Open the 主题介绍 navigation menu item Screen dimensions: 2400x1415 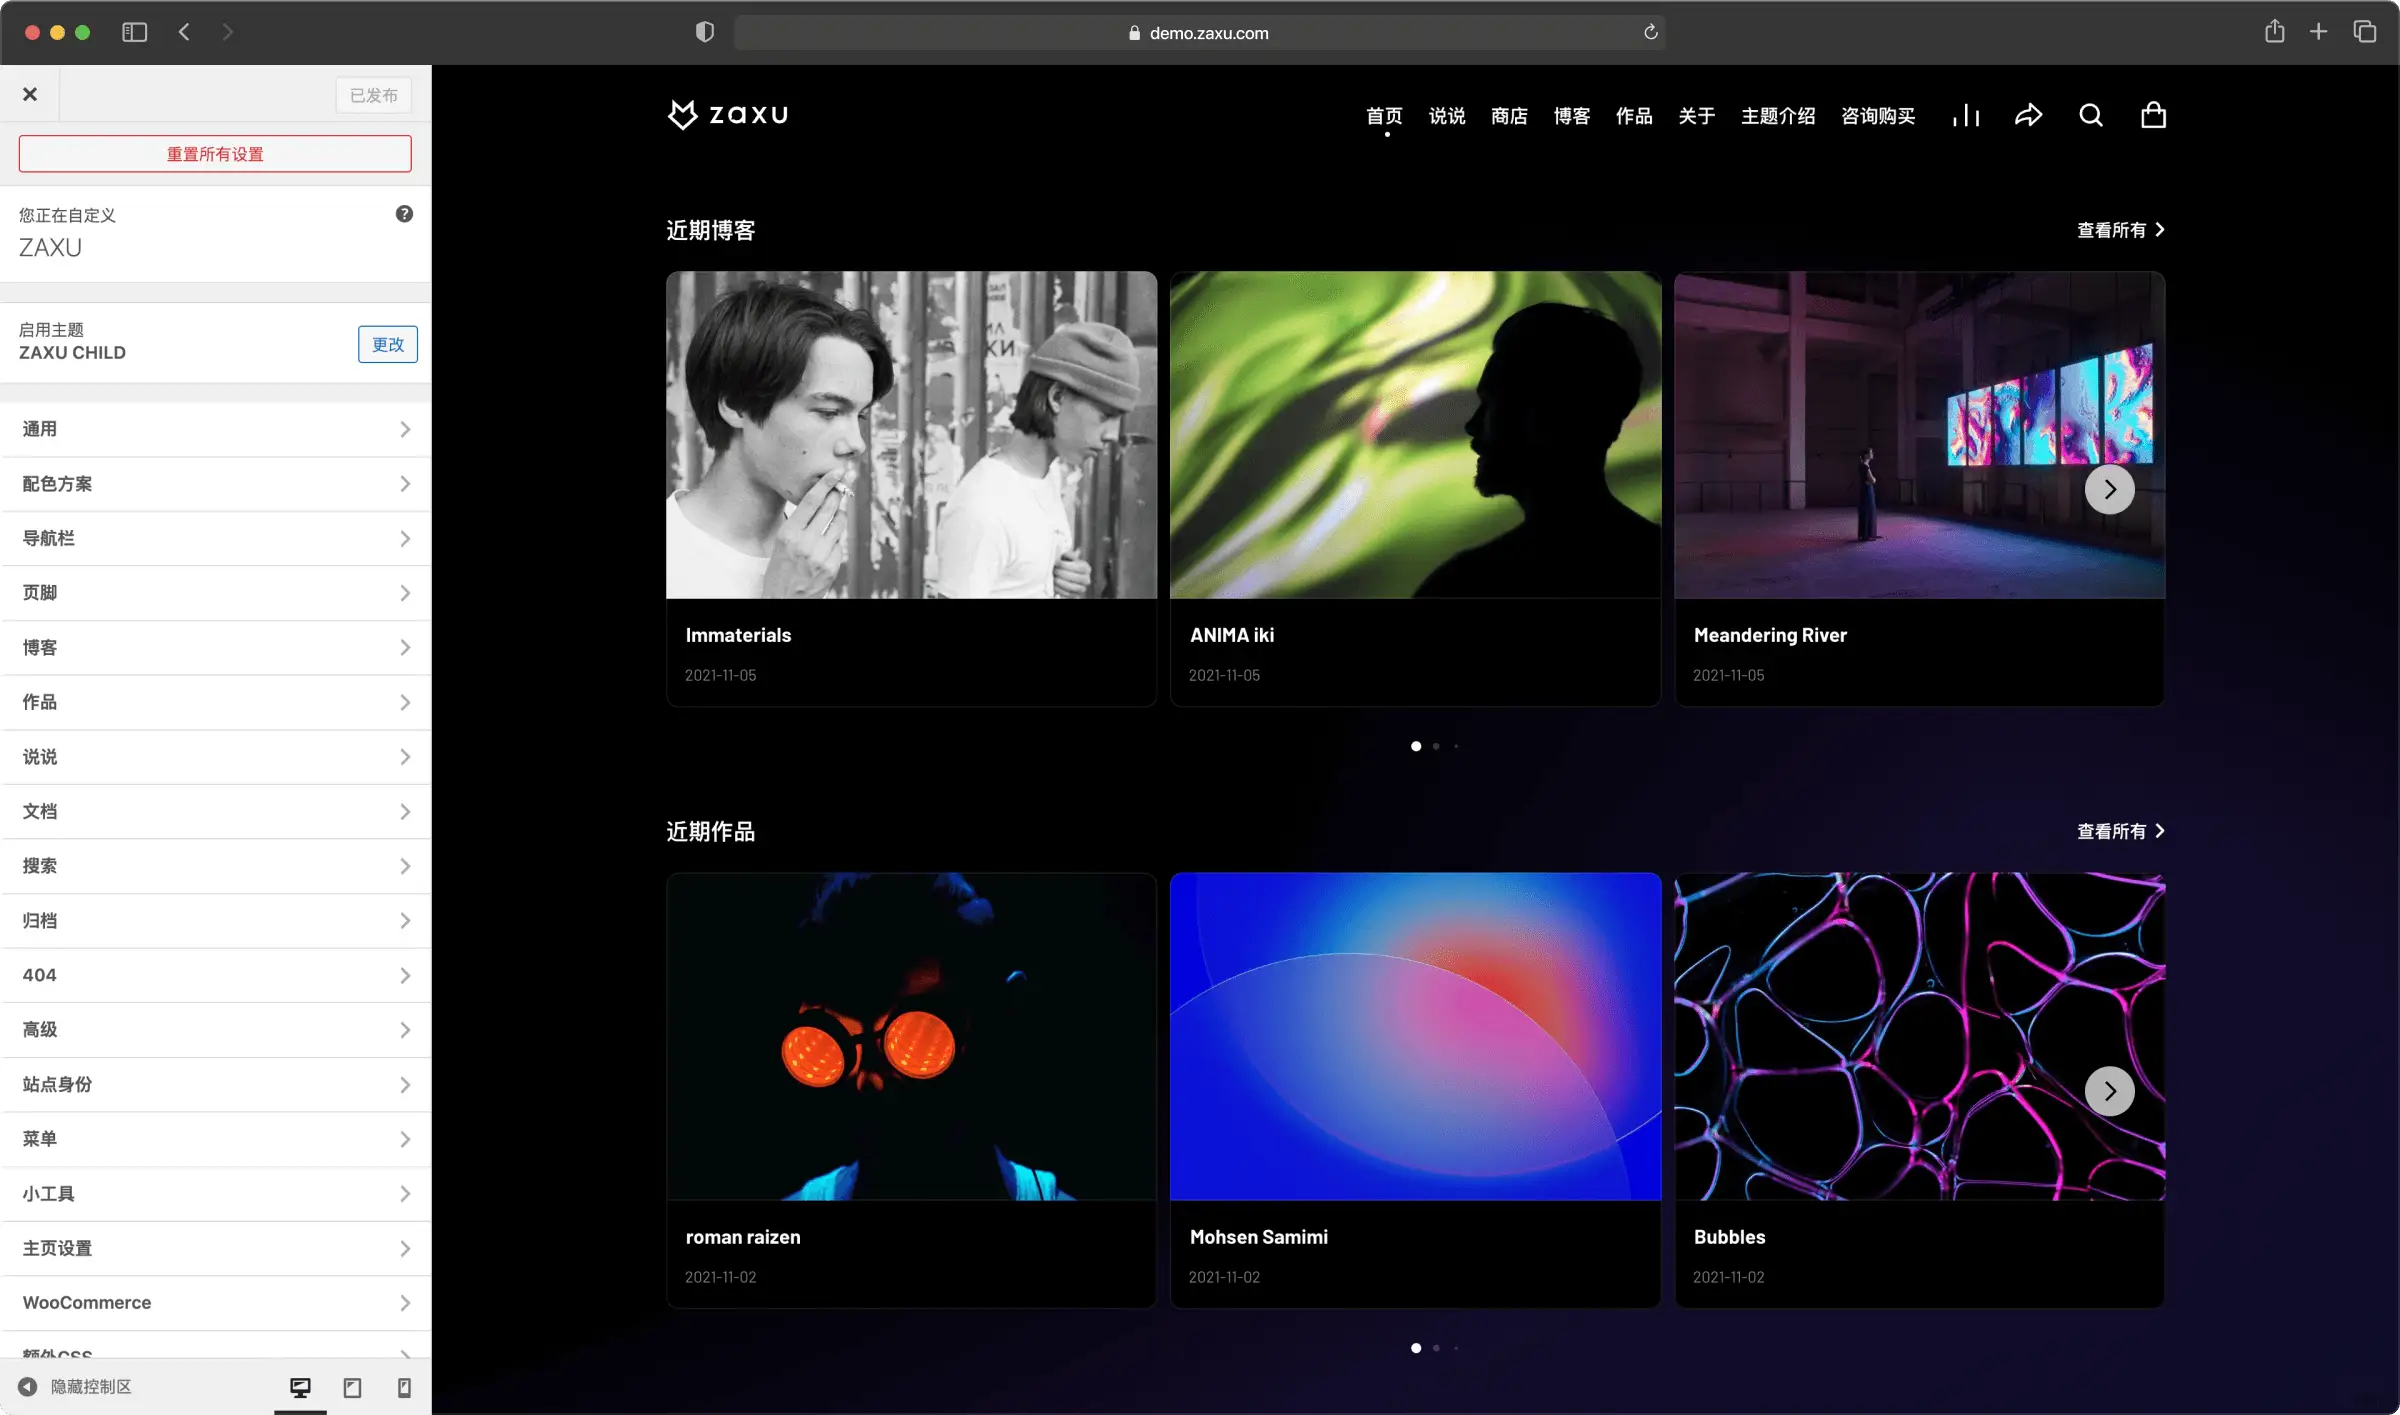coord(1777,116)
